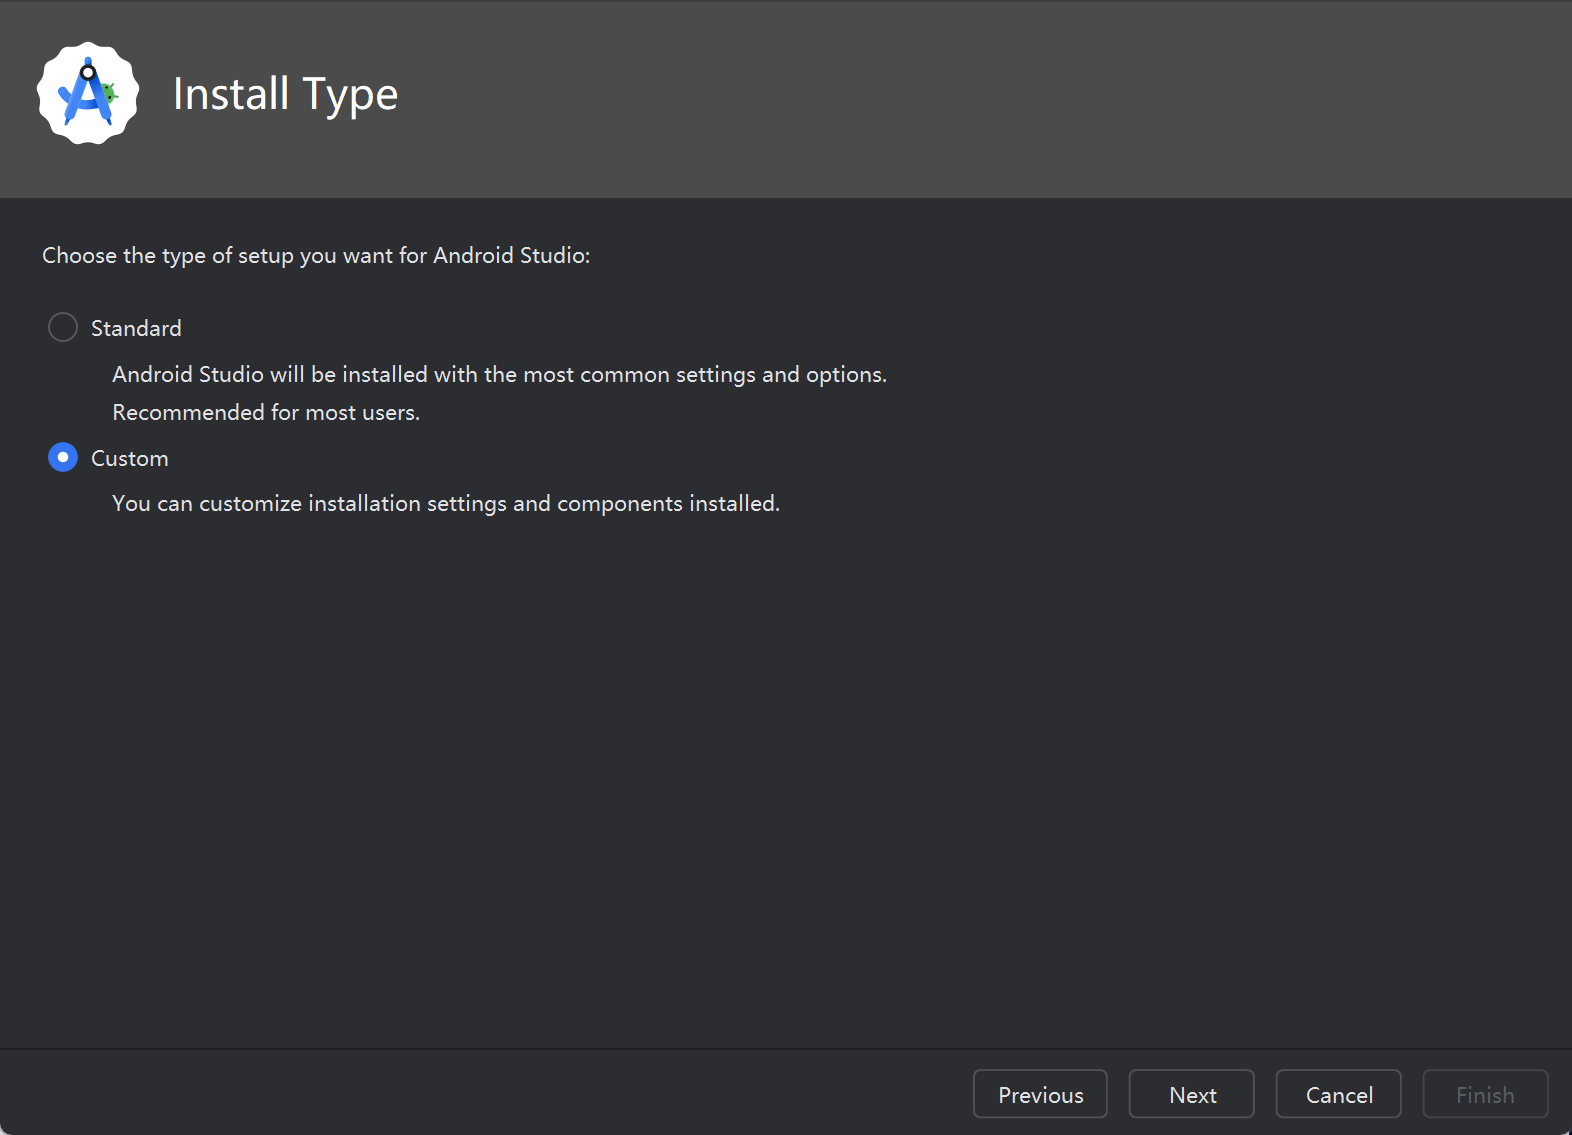
Task: Click the 'Standard' option label
Action: point(136,328)
